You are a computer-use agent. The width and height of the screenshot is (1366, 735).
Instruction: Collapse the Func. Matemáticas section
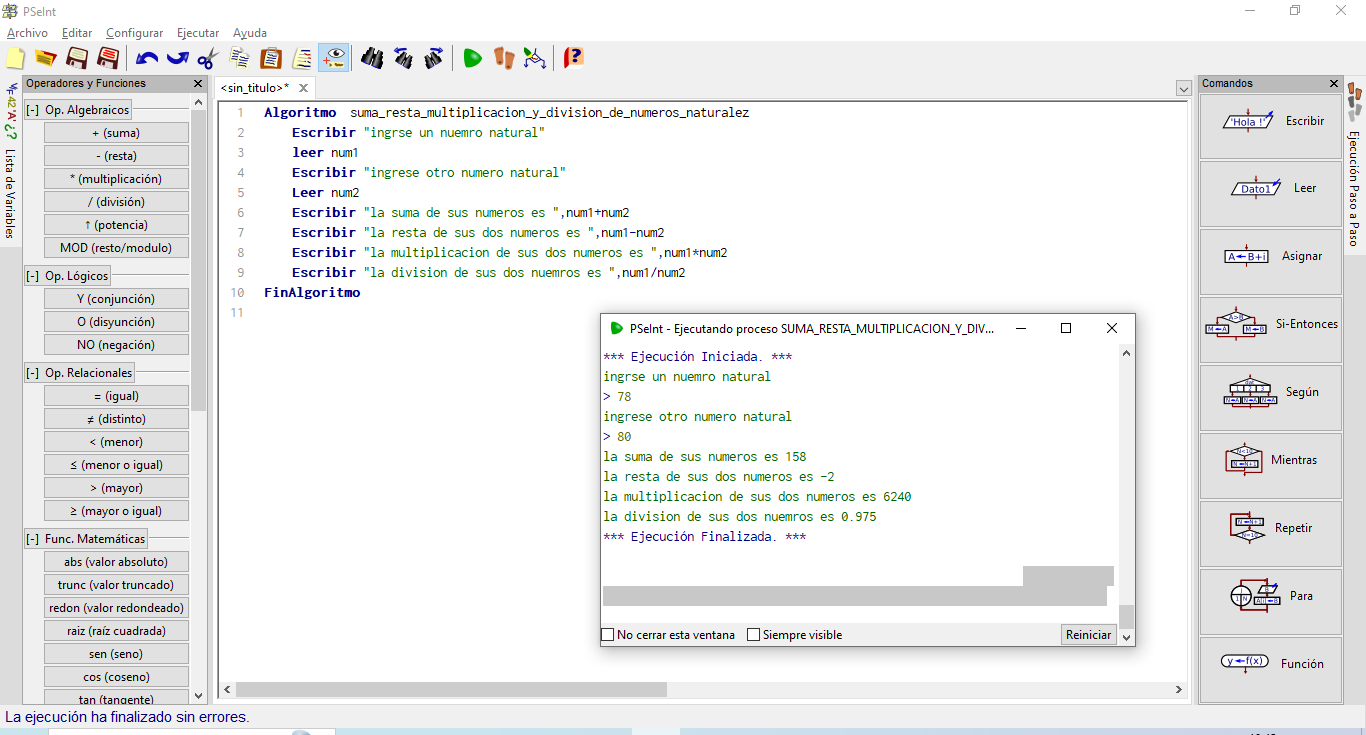tap(33, 539)
